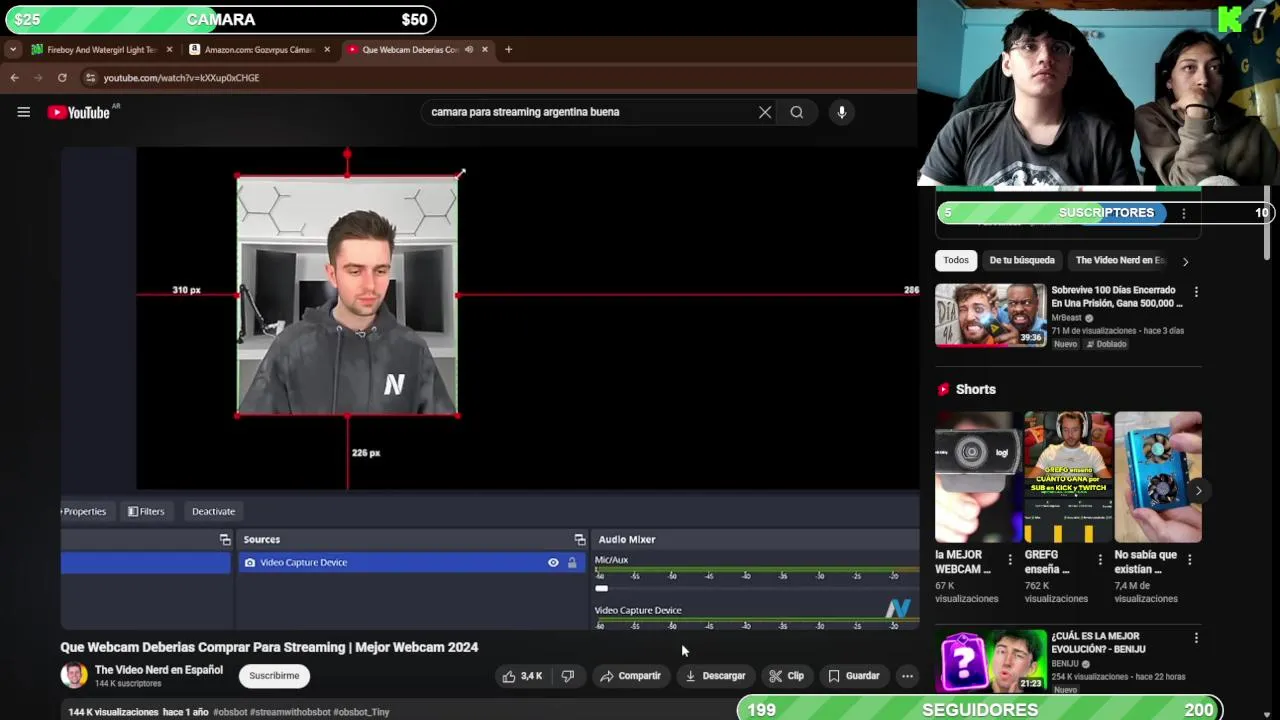The width and height of the screenshot is (1280, 720).
Task: Toggle the eye visibility on Video Capture Device
Action: click(x=553, y=563)
